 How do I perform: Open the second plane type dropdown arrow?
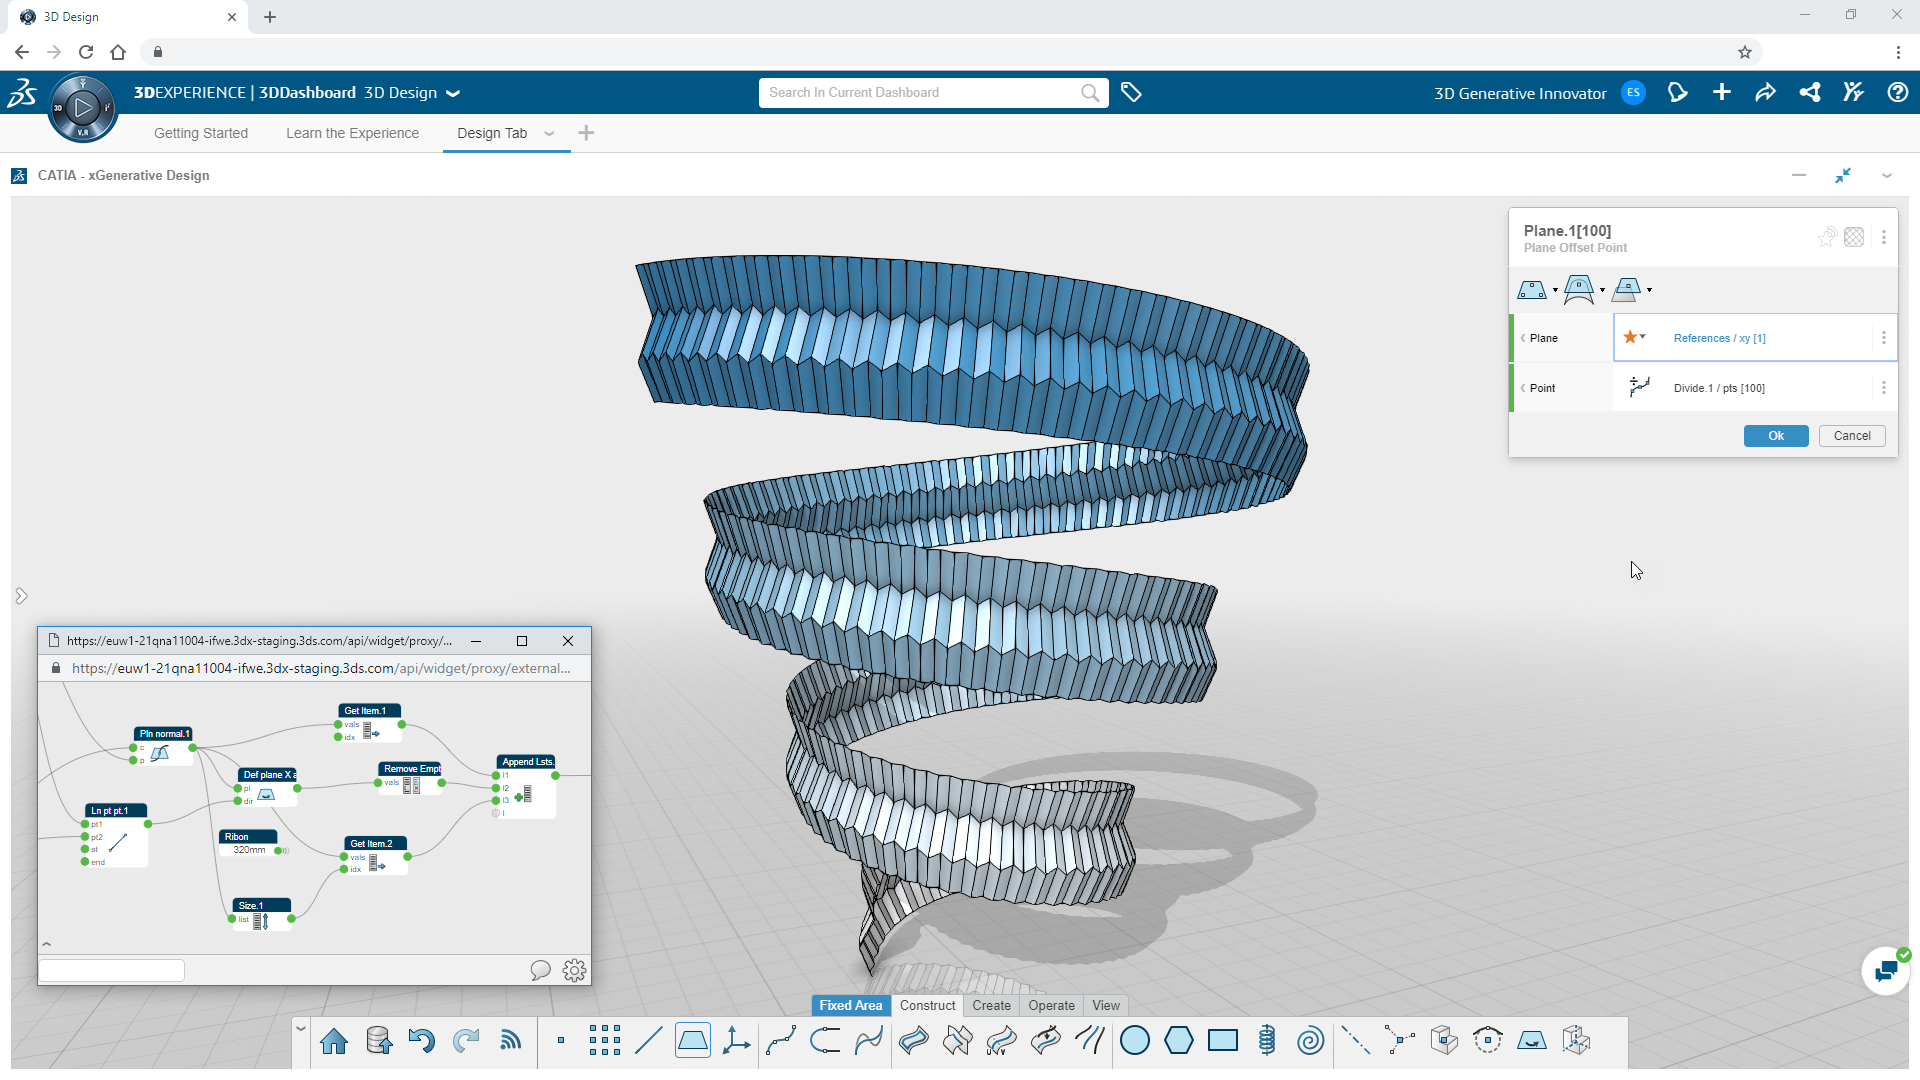[1602, 291]
